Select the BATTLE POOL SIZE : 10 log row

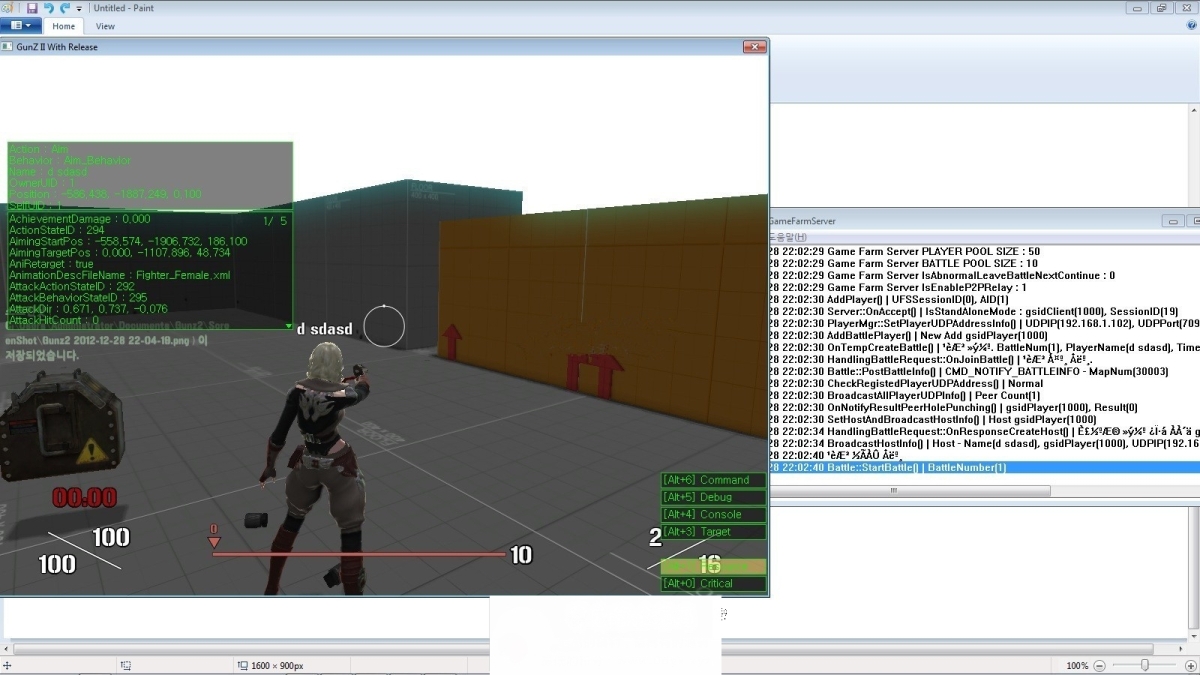(x=984, y=263)
